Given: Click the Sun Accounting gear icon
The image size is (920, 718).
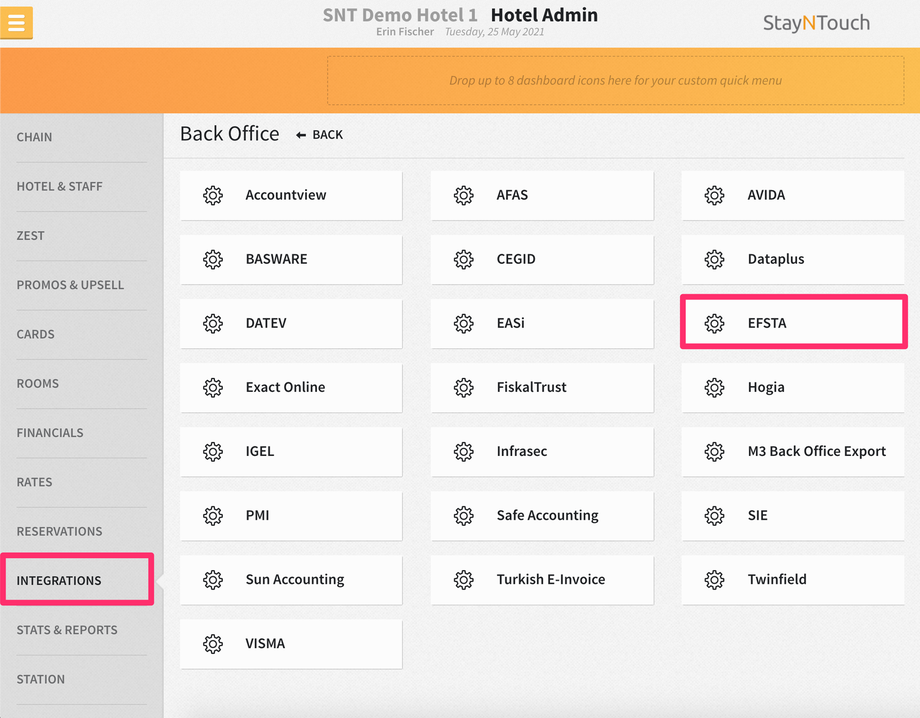Looking at the screenshot, I should [x=213, y=580].
